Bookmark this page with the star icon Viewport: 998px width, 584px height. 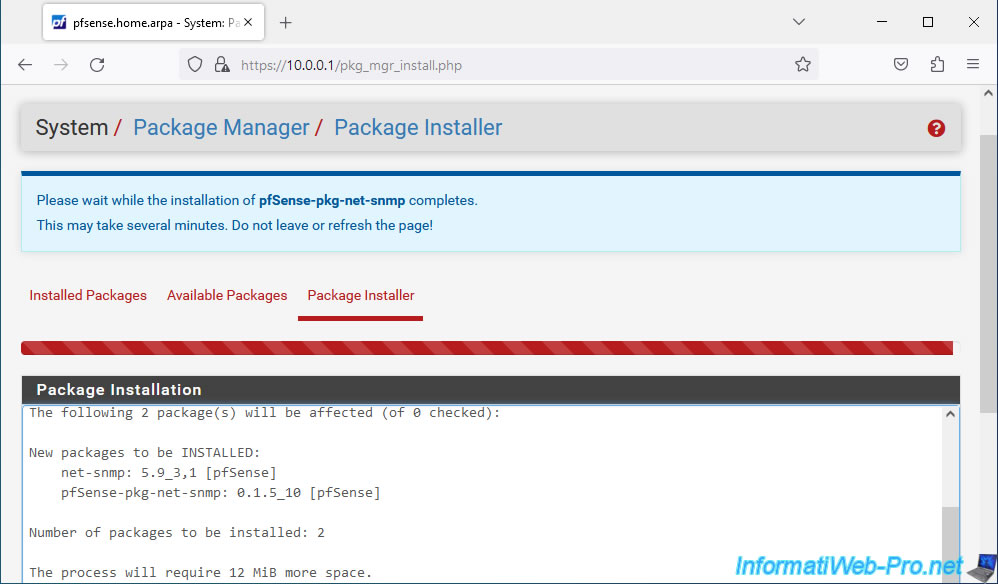[x=803, y=64]
